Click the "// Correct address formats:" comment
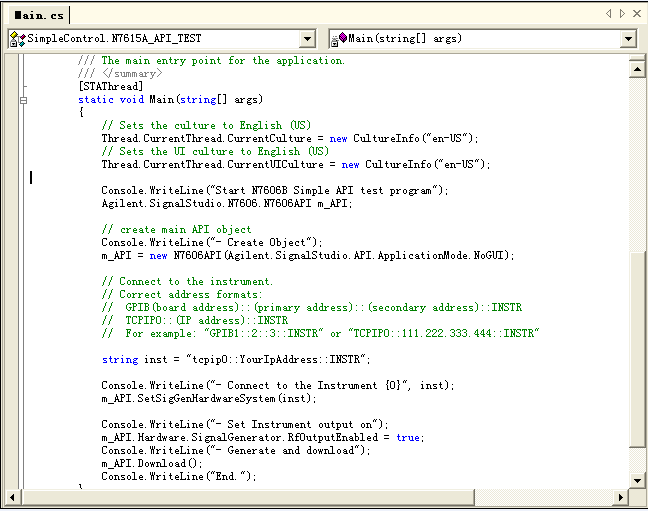 pos(182,294)
